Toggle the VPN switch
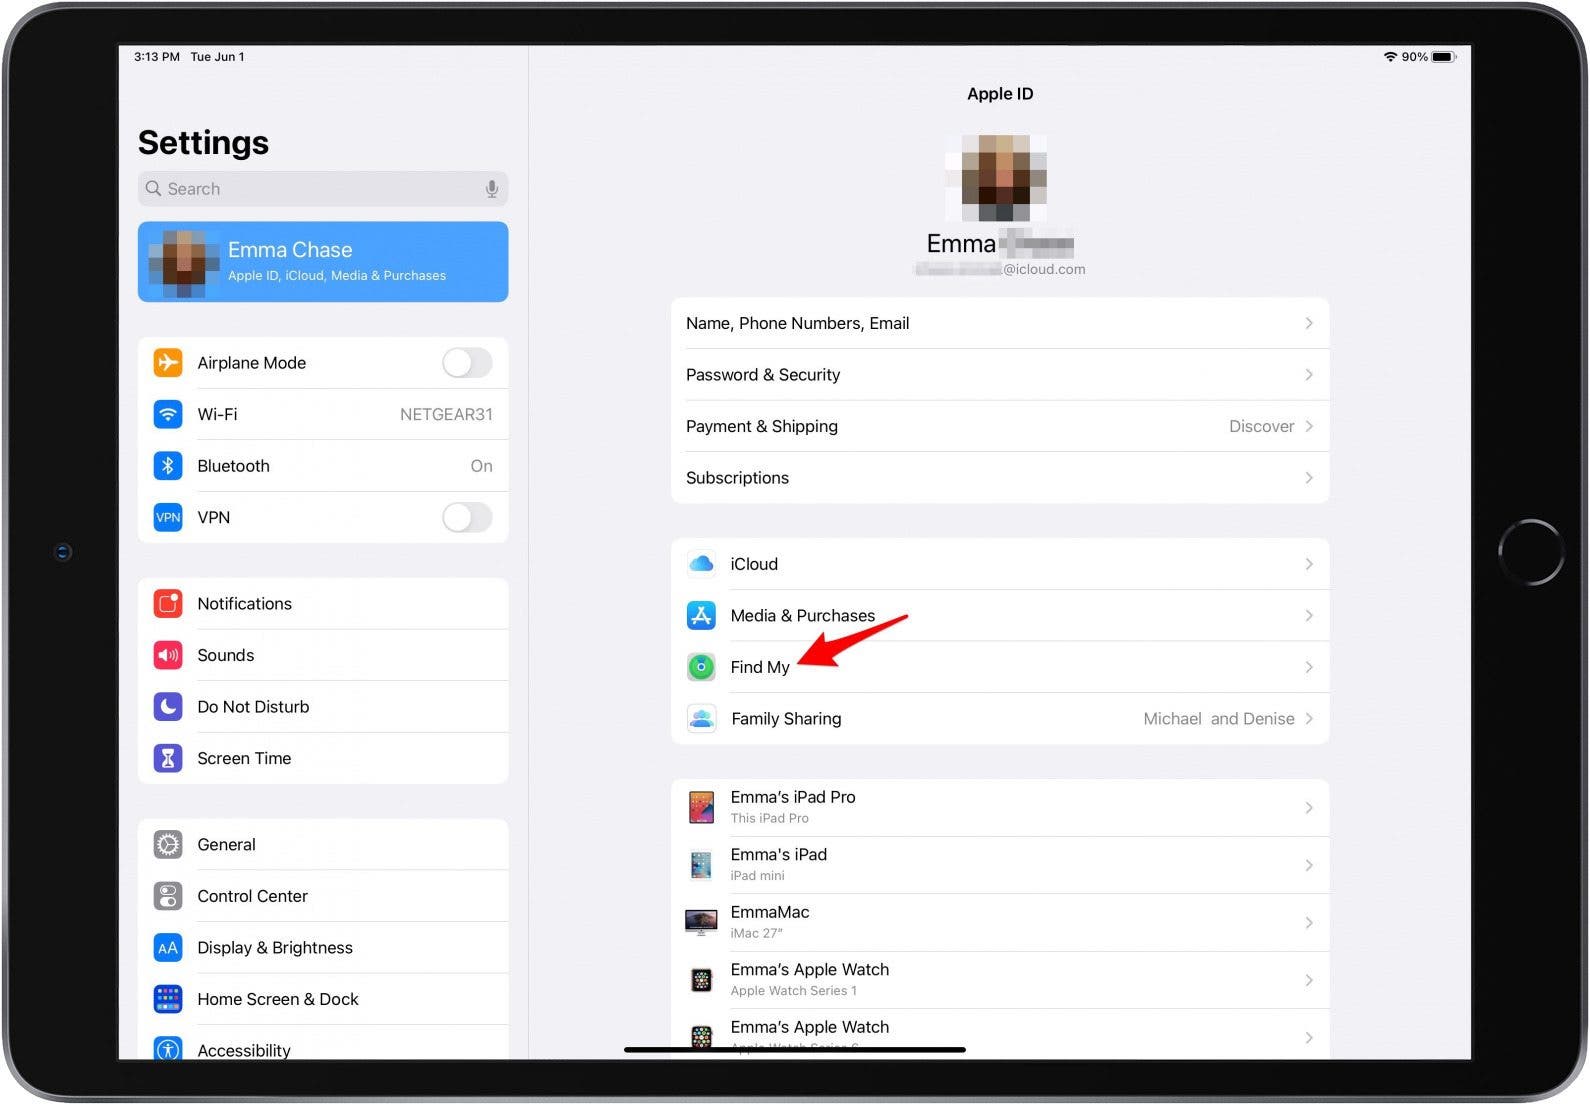Image resolution: width=1590 pixels, height=1105 pixels. click(x=467, y=517)
